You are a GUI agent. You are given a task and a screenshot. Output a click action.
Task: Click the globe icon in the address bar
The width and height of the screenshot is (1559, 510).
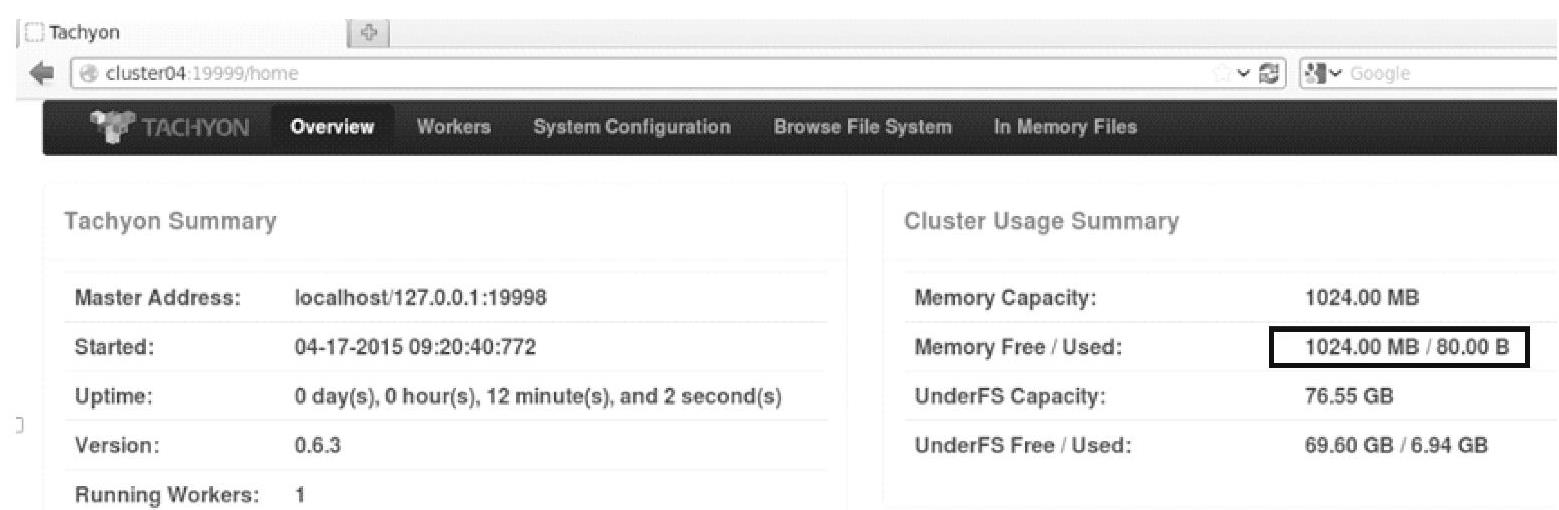(88, 73)
